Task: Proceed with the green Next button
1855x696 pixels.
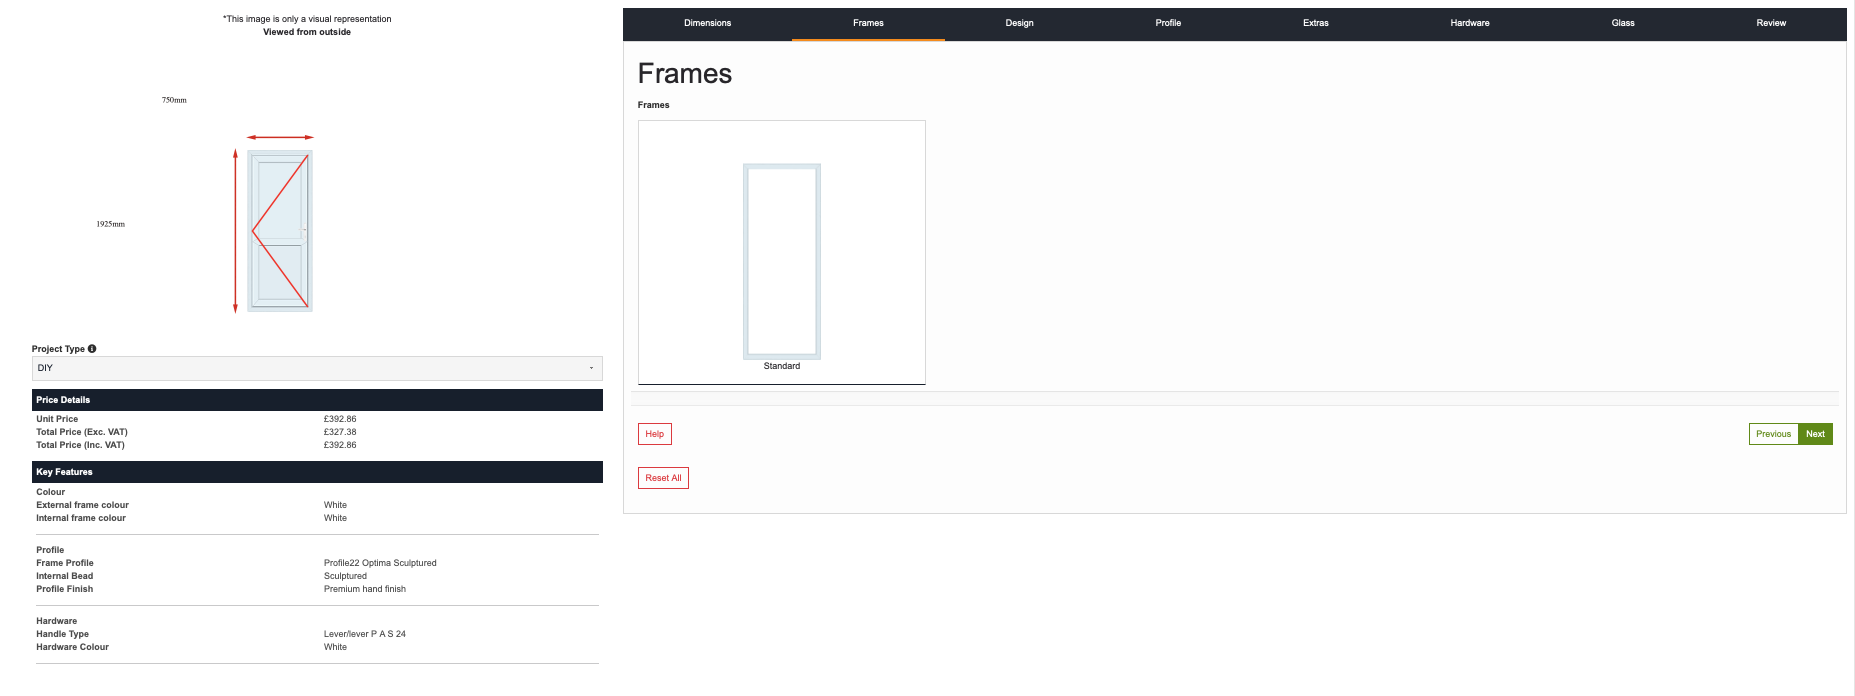Action: click(1815, 434)
